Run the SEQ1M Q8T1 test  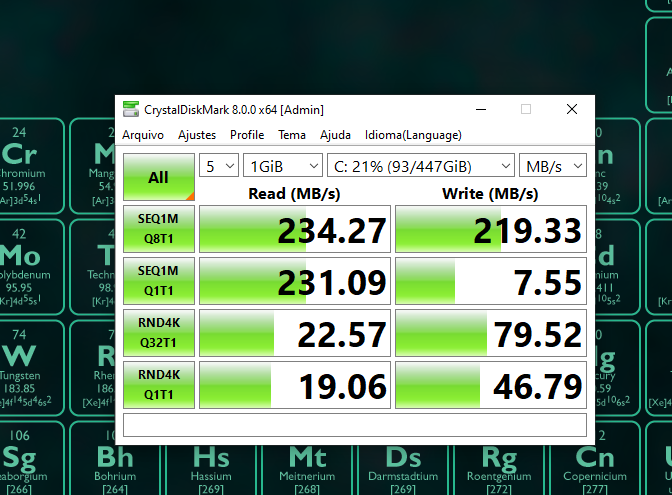click(159, 229)
